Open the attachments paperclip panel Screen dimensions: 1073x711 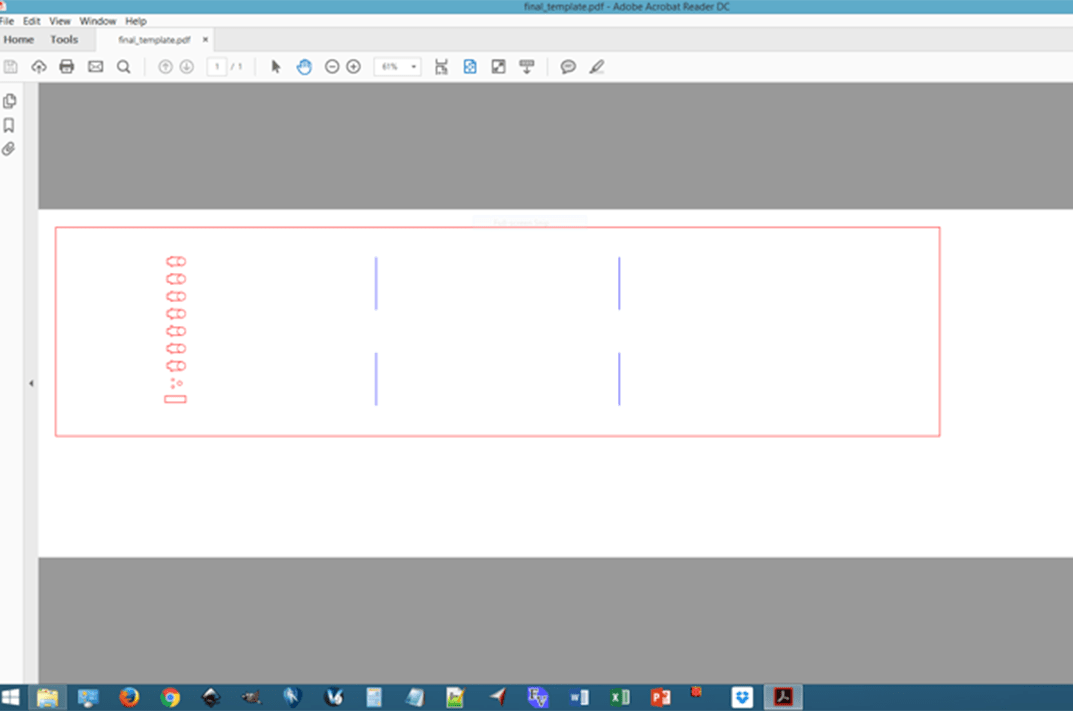[x=9, y=149]
